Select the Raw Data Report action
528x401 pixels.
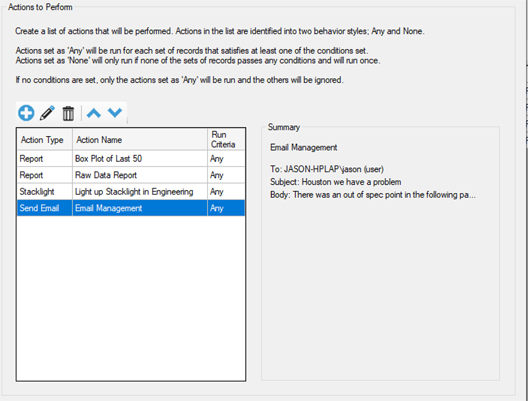pos(131,175)
